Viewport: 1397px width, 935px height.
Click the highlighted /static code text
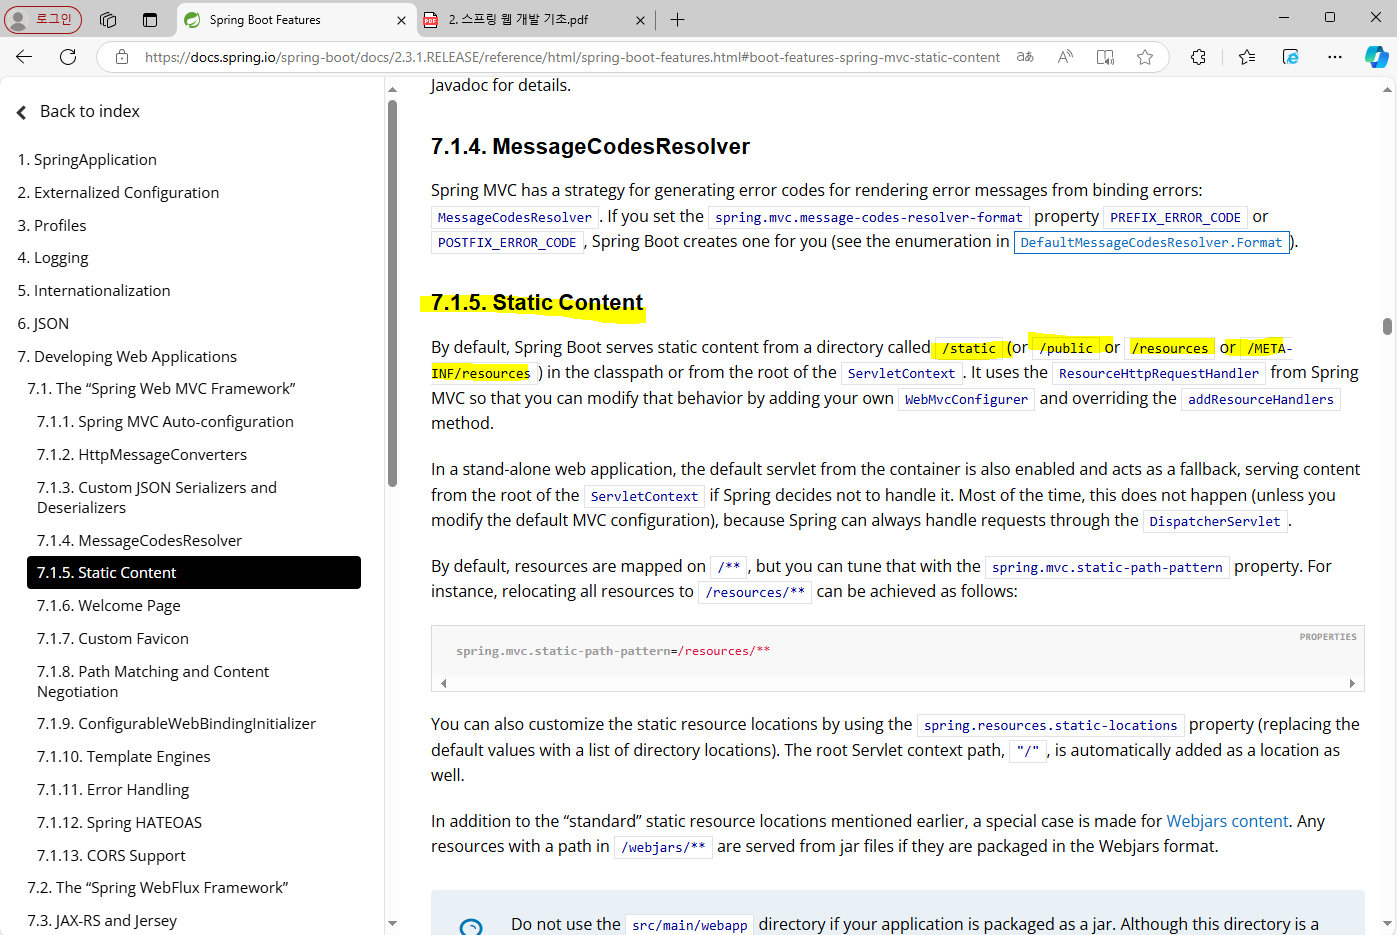click(968, 348)
